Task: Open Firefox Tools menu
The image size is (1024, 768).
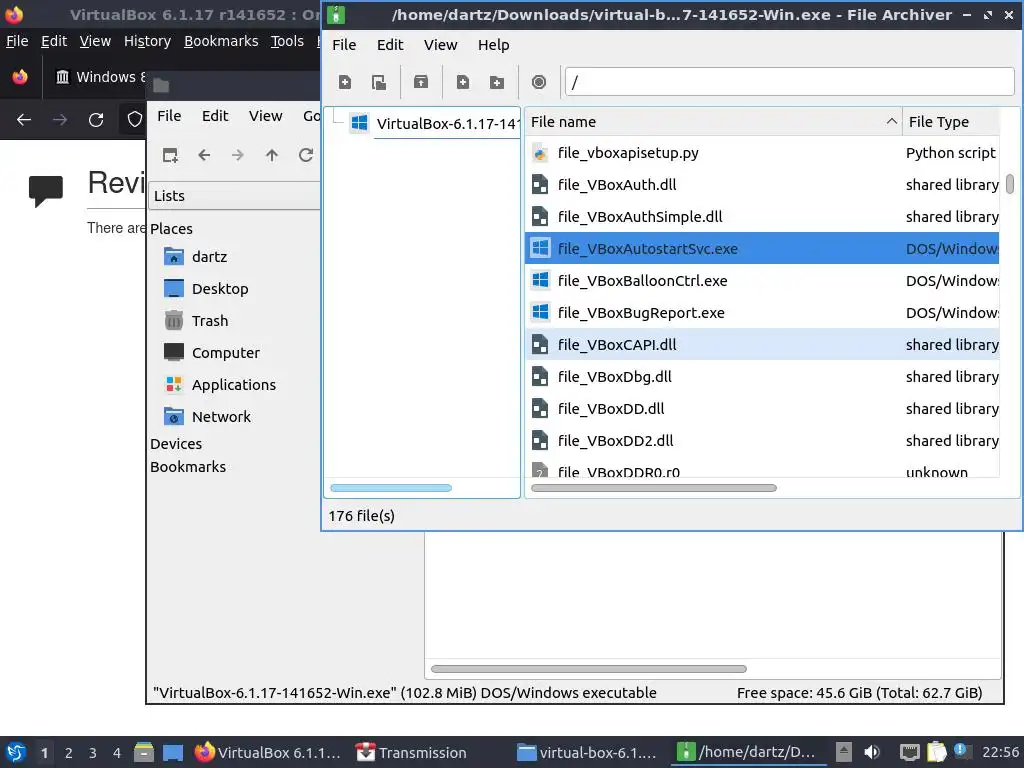Action: point(287,41)
